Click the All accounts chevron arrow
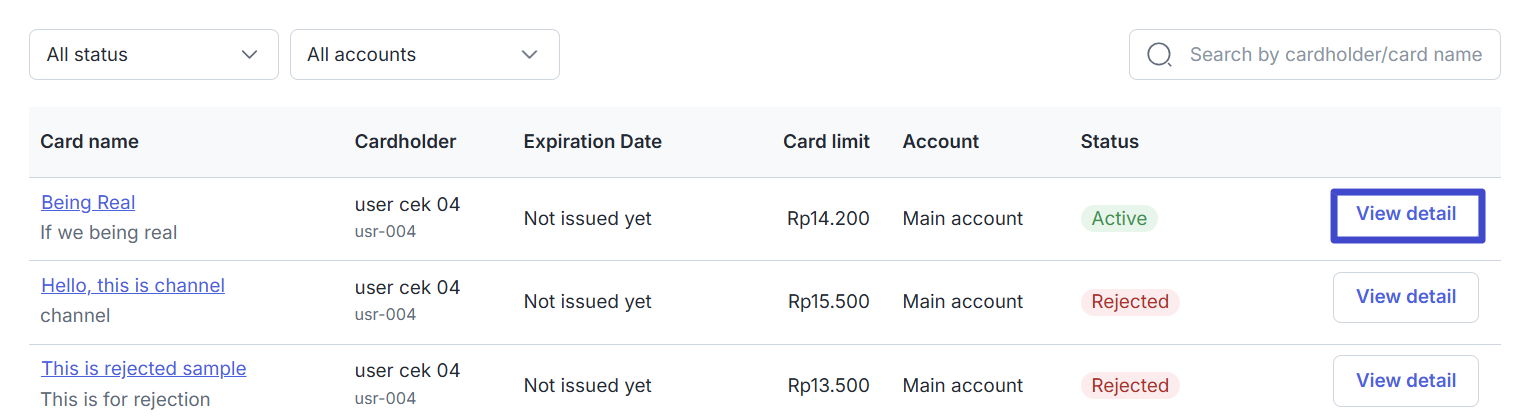Viewport: 1527px width, 420px height. click(530, 55)
